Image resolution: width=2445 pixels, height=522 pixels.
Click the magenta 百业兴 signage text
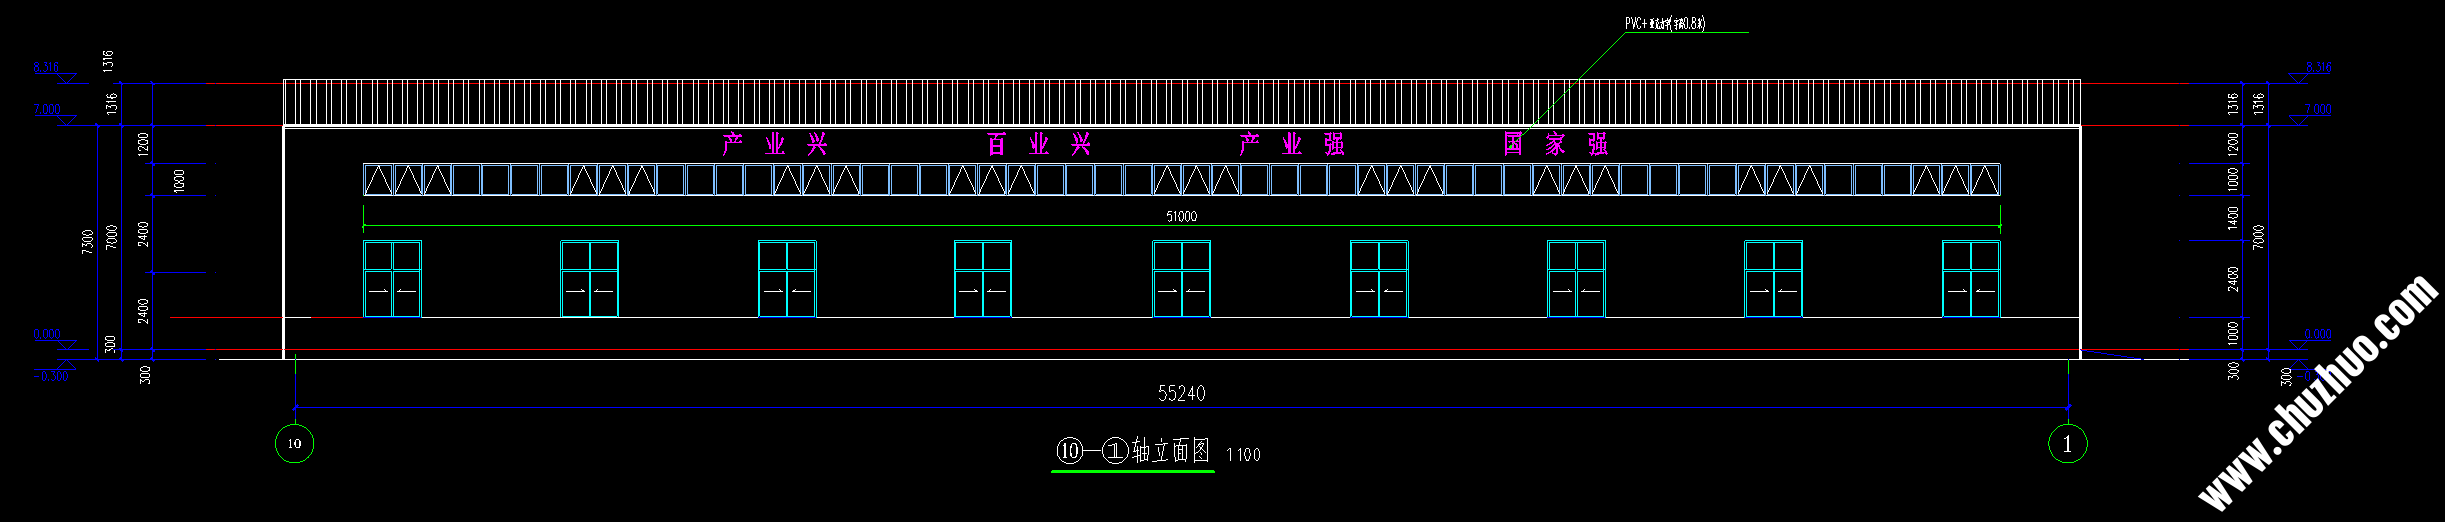[x=1038, y=145]
